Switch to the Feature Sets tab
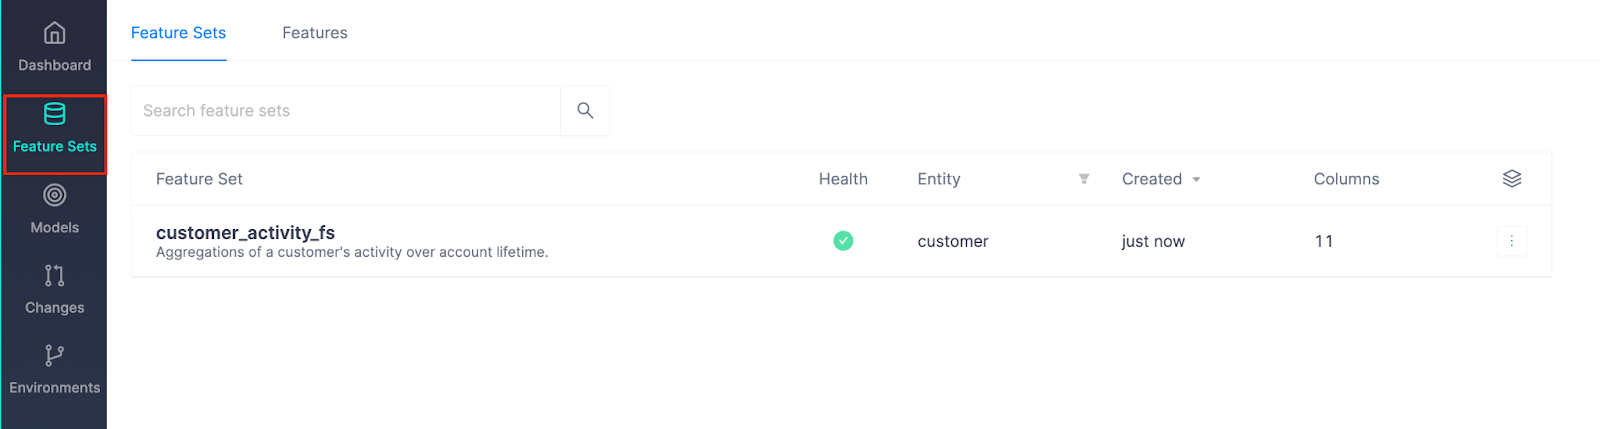This screenshot has width=1600, height=429. tap(178, 33)
